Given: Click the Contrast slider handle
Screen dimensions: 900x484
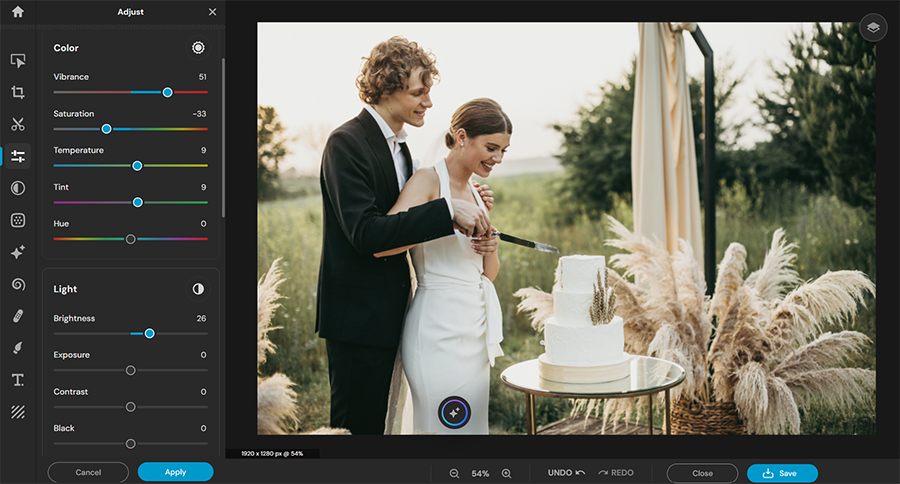Looking at the screenshot, I should click(x=130, y=407).
